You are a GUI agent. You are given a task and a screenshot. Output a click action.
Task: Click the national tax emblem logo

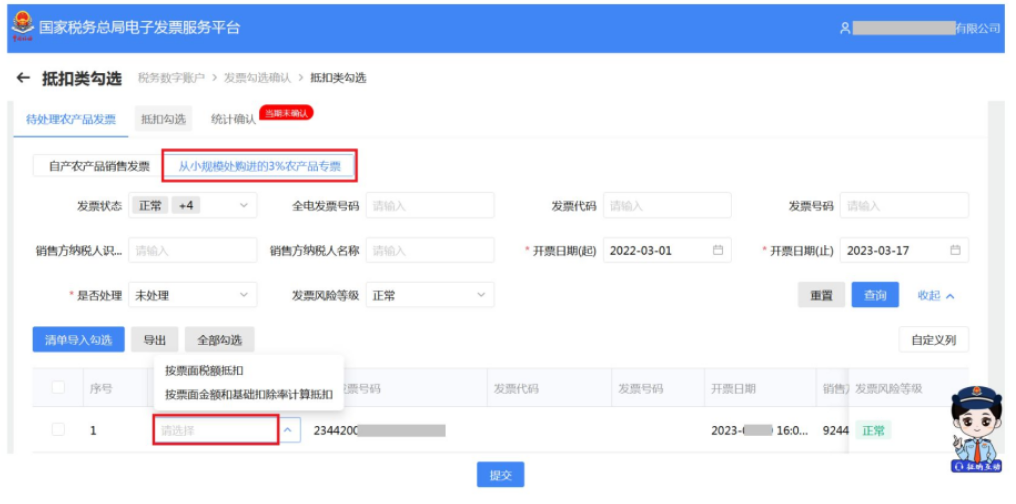click(x=23, y=27)
